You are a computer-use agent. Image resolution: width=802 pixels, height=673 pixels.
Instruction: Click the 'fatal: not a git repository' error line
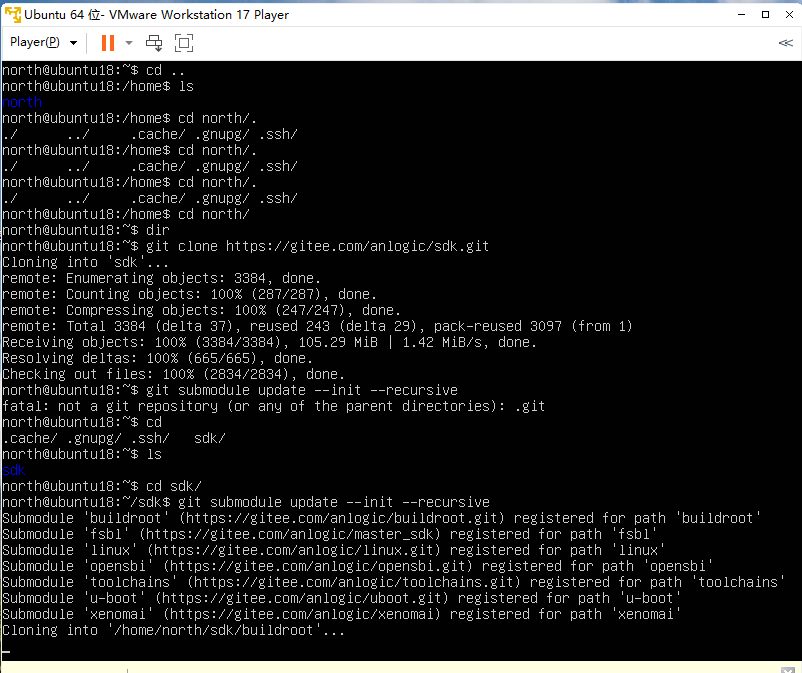tap(274, 407)
